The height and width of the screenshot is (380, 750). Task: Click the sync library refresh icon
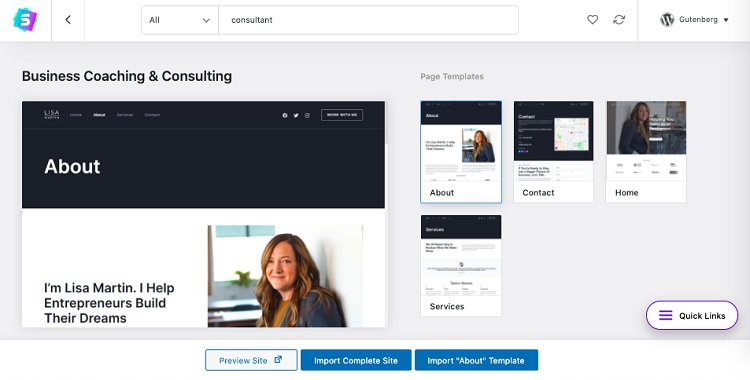619,20
